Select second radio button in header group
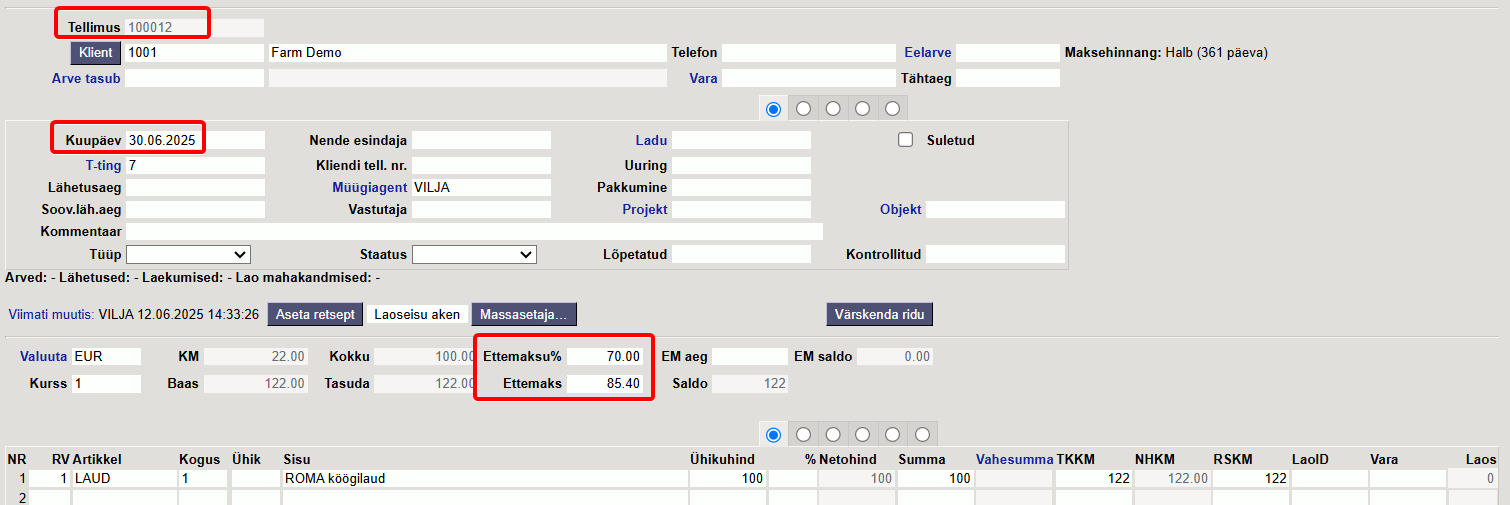 [803, 108]
